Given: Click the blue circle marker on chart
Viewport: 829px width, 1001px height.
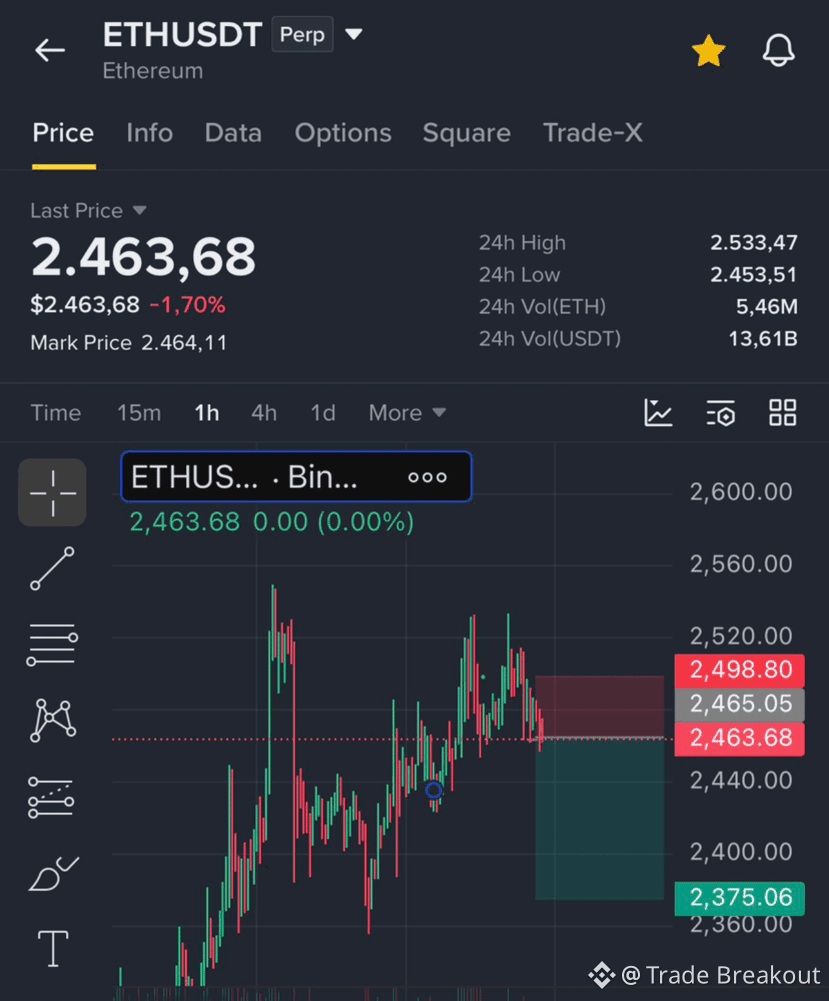Looking at the screenshot, I should point(434,790).
